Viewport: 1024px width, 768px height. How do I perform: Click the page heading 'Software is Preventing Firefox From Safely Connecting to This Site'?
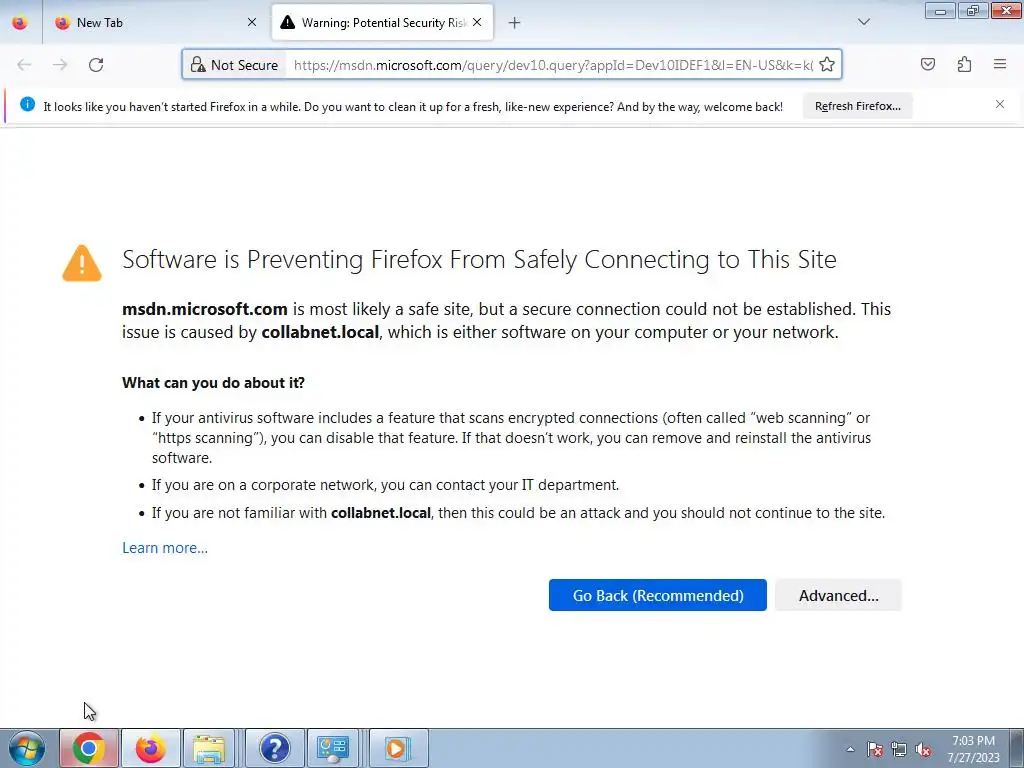pyautogui.click(x=479, y=259)
